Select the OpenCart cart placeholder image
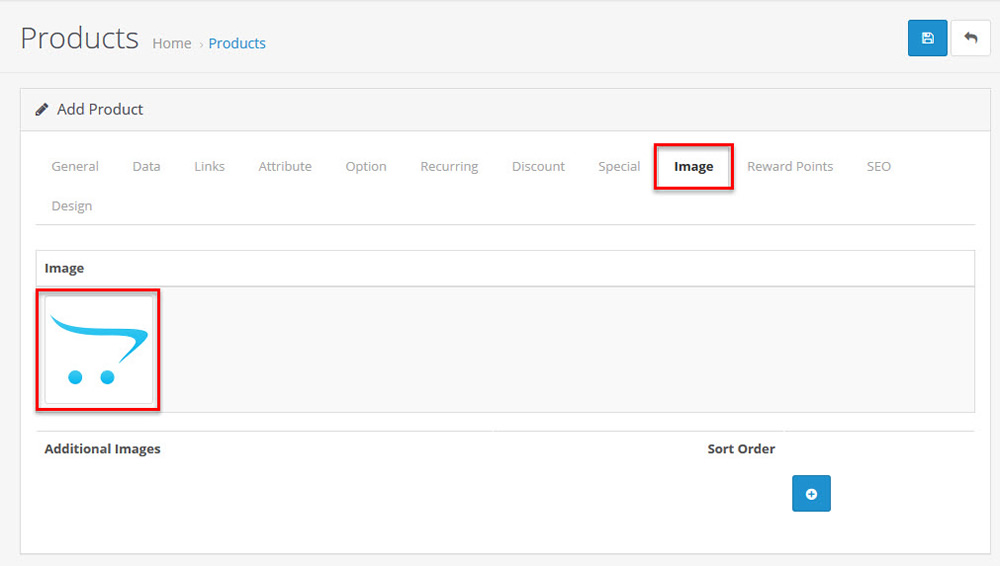1000x566 pixels. [98, 349]
